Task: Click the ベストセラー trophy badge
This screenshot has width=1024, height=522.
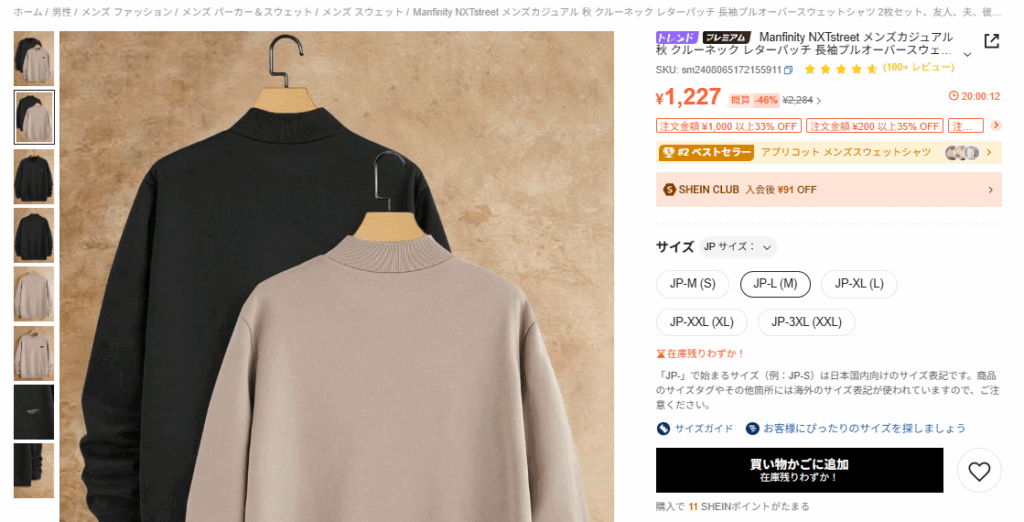Action: point(706,152)
